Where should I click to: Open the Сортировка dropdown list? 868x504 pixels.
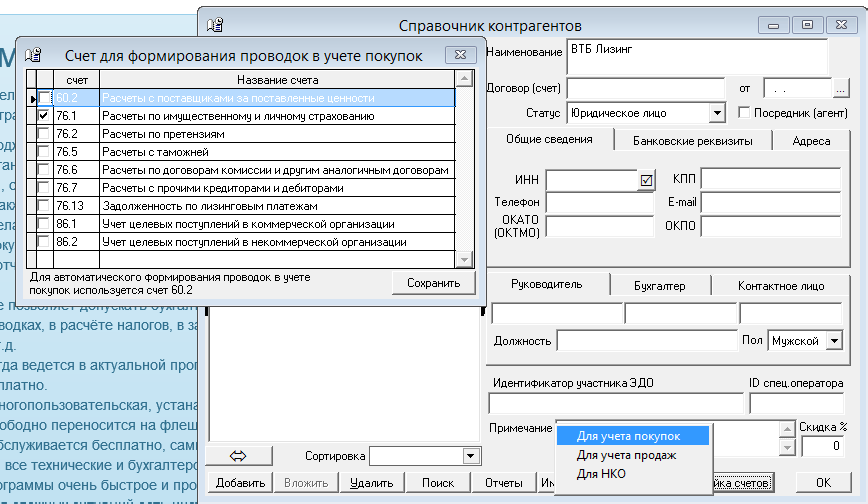point(470,456)
